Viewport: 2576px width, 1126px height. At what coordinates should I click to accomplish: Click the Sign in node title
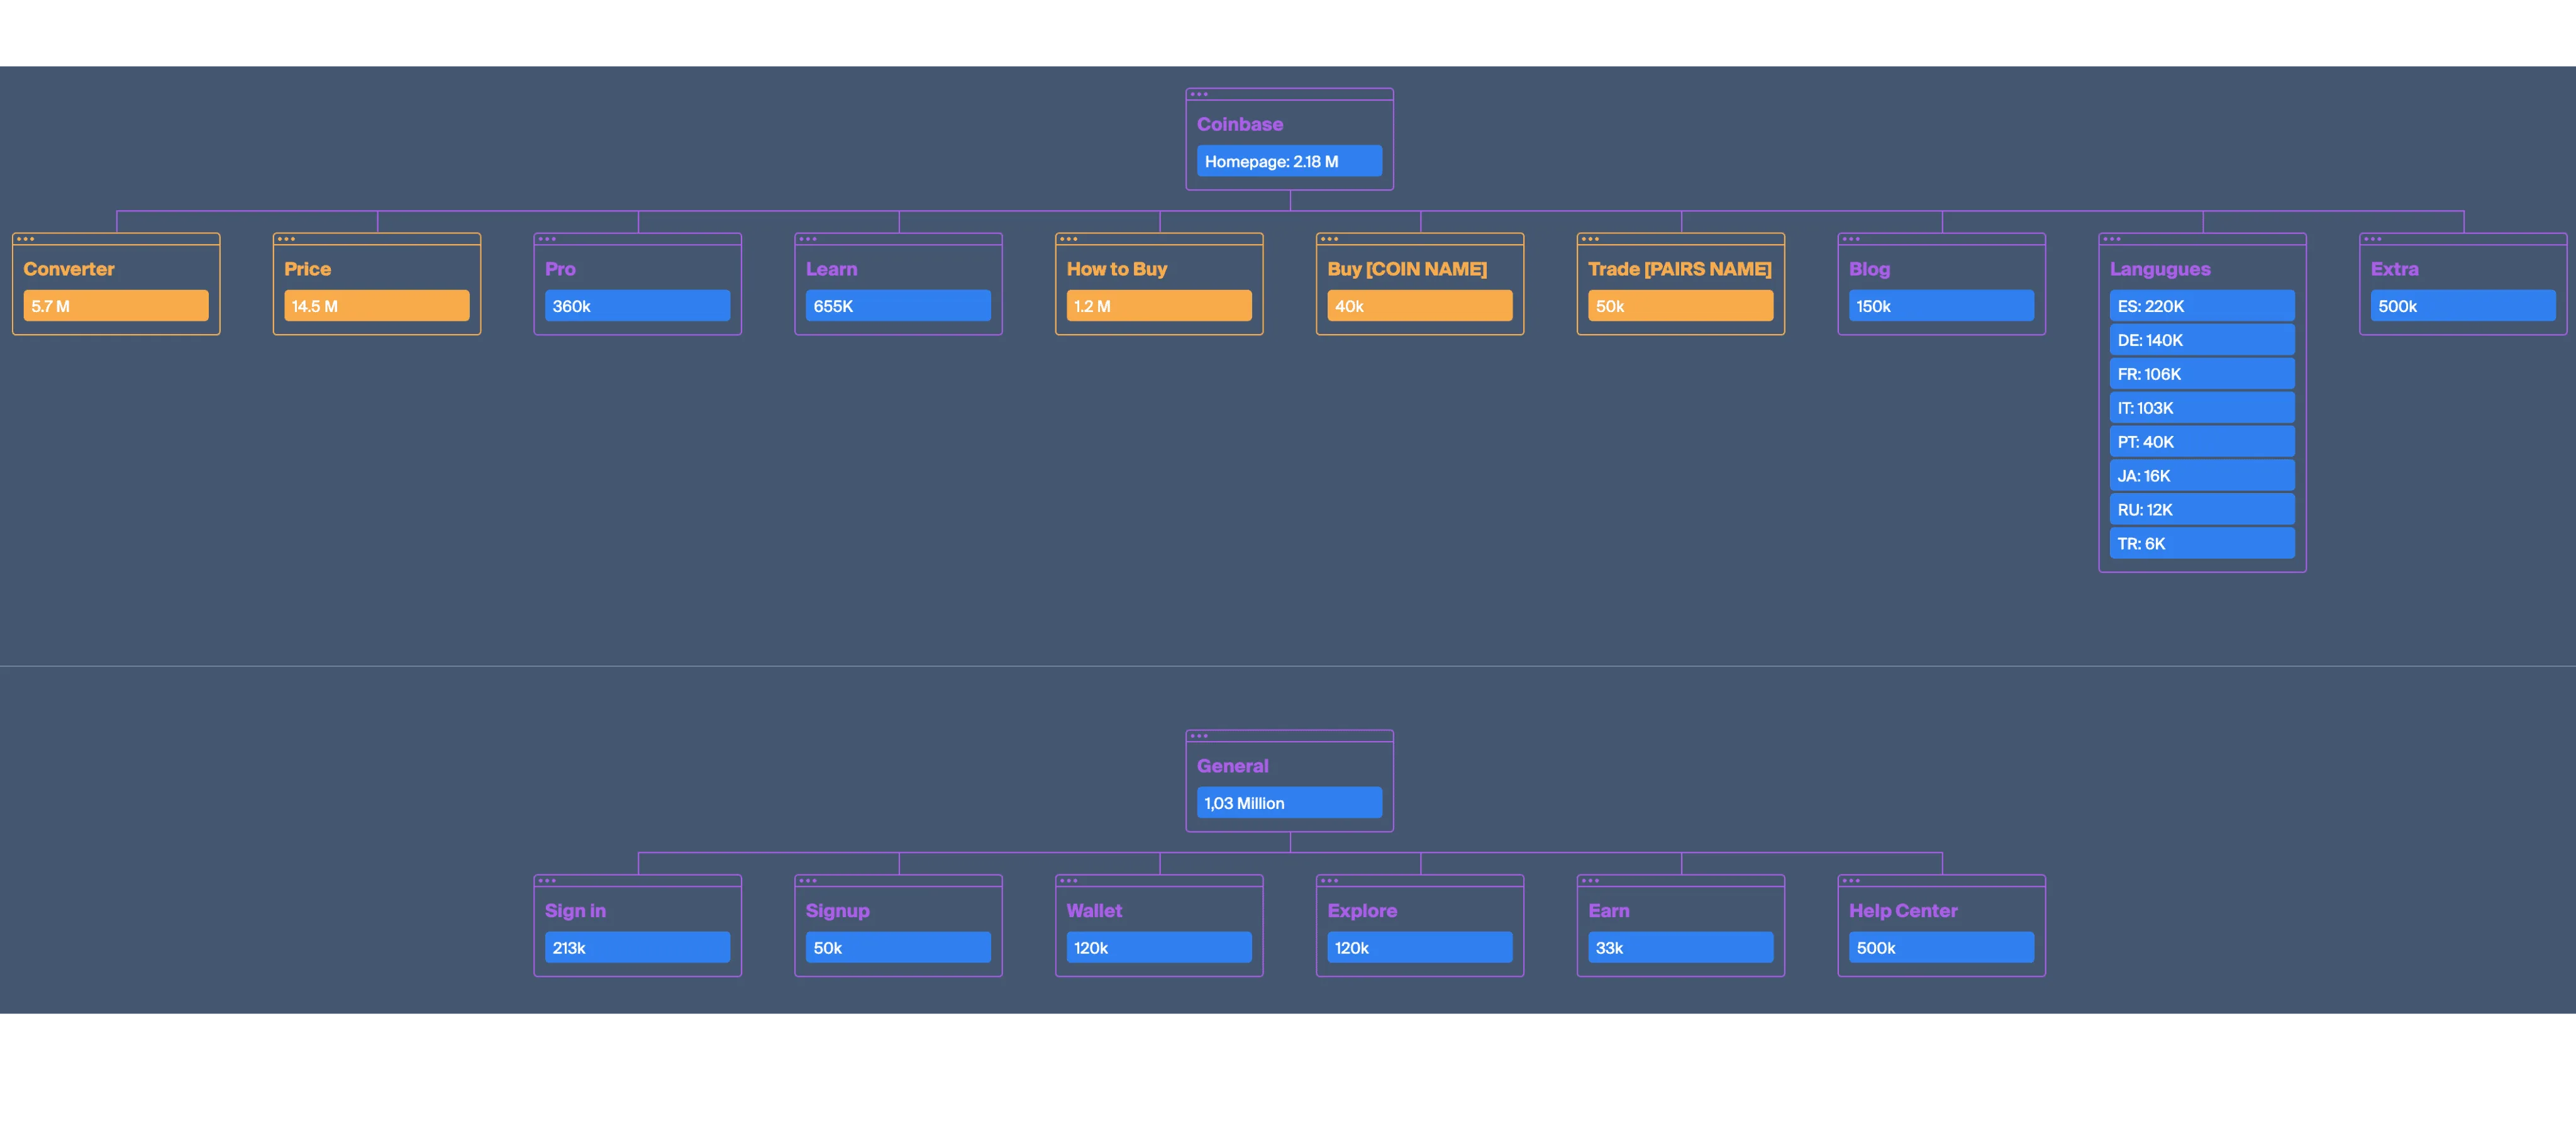coord(575,910)
